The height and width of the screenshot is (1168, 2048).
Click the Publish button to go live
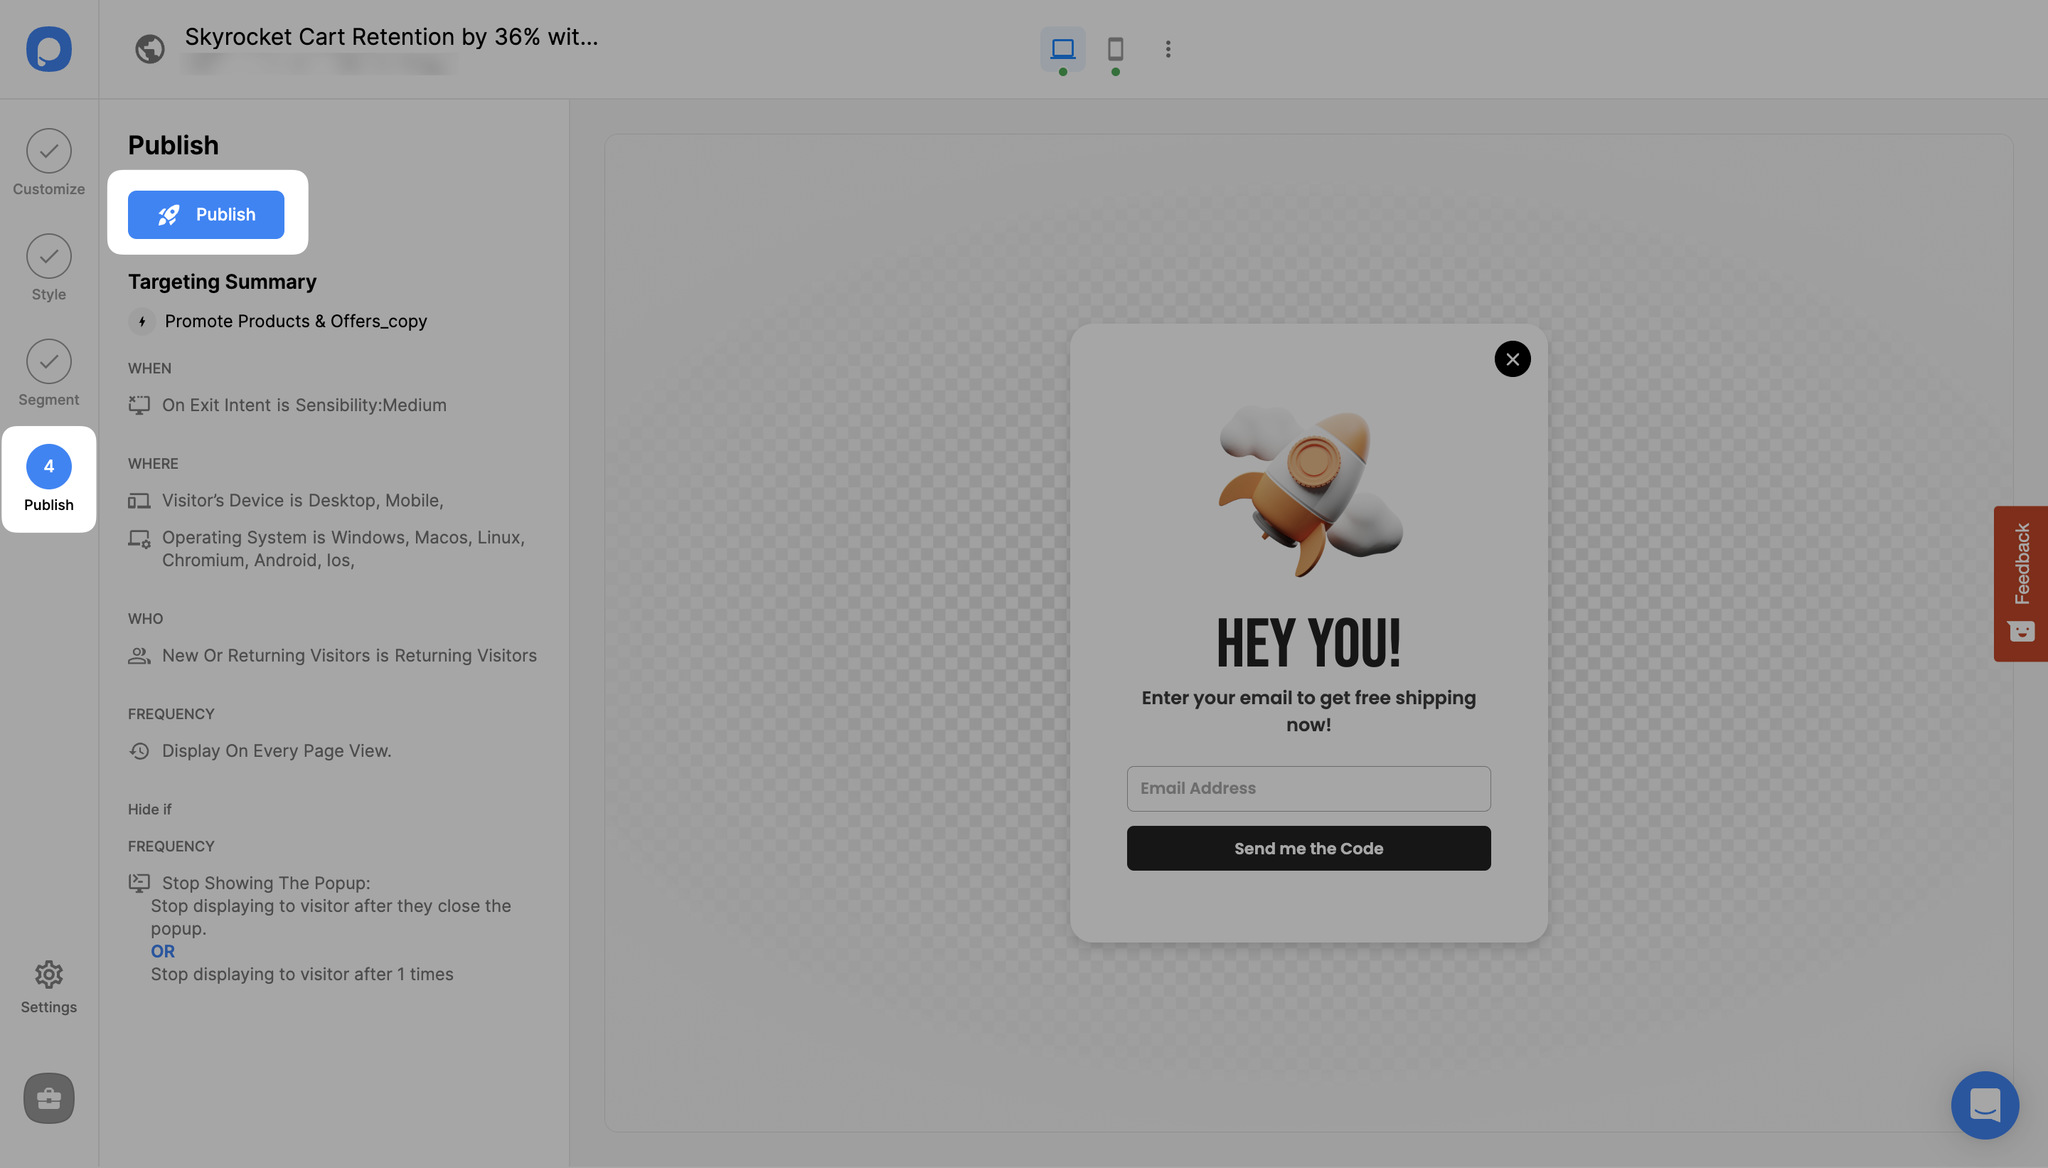(x=207, y=214)
